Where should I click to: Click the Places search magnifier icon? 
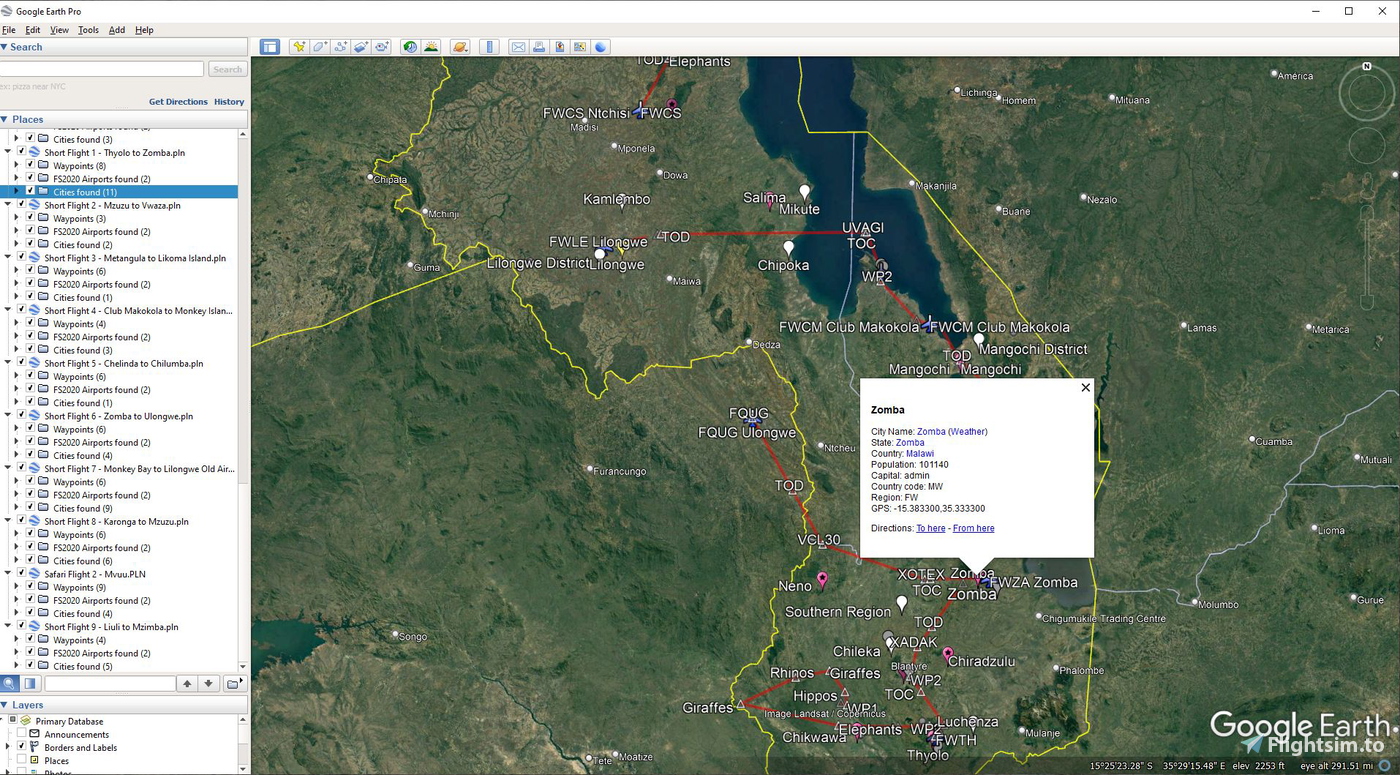click(x=9, y=683)
